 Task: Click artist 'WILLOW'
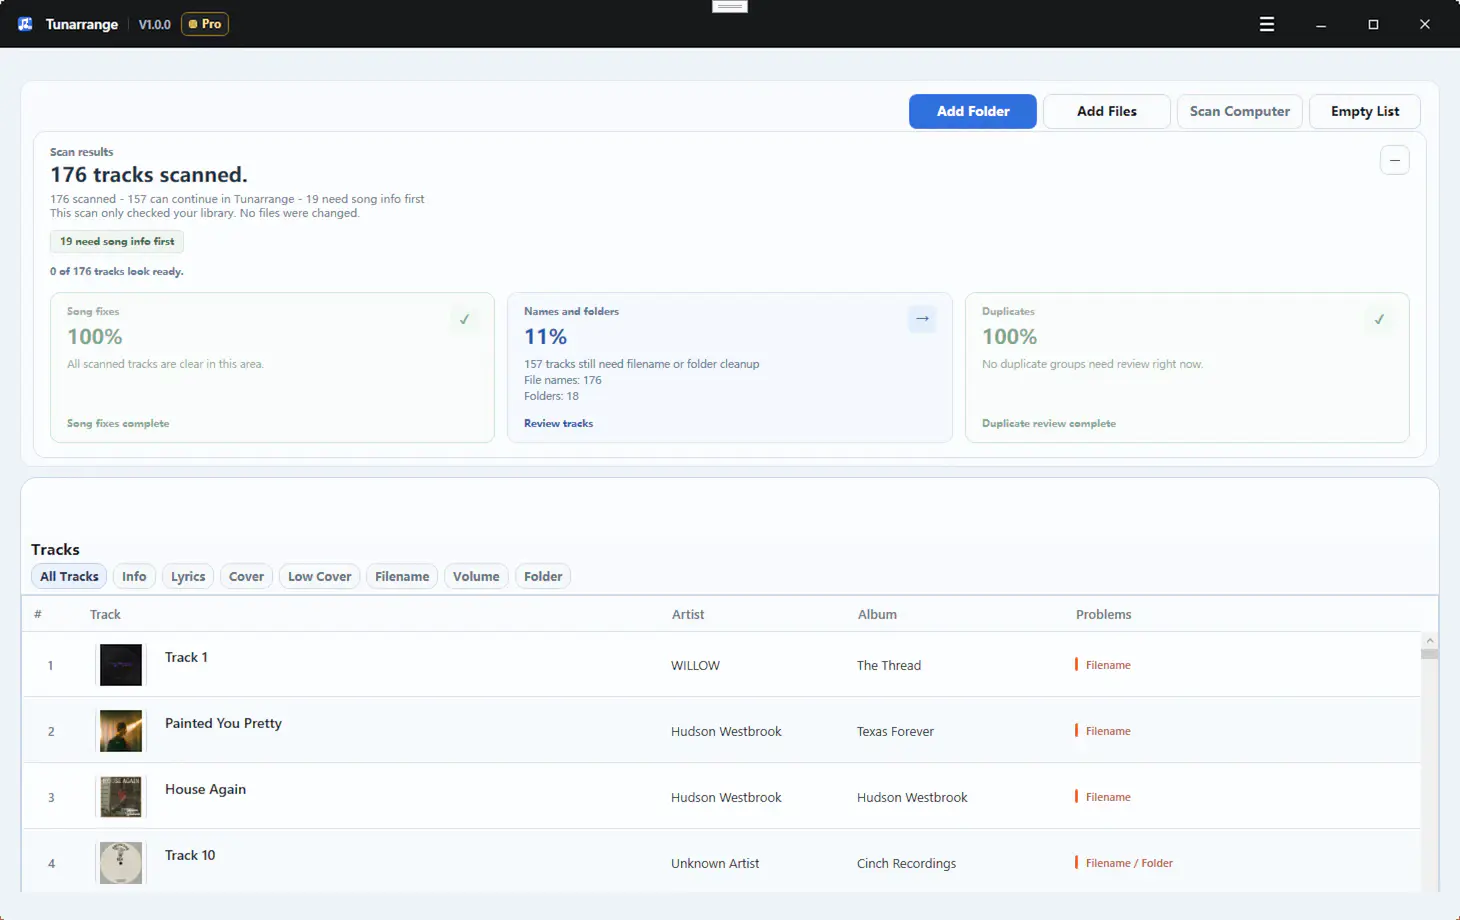click(x=695, y=665)
